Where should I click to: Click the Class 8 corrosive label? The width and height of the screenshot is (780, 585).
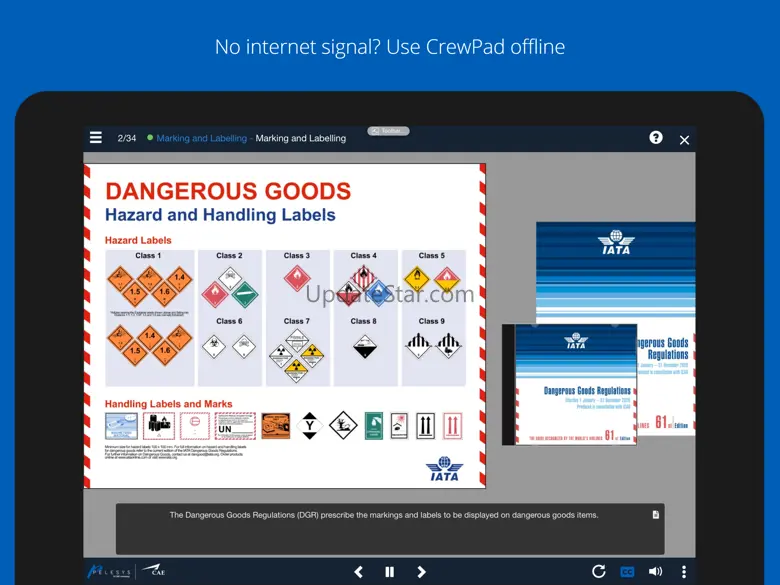(x=365, y=346)
